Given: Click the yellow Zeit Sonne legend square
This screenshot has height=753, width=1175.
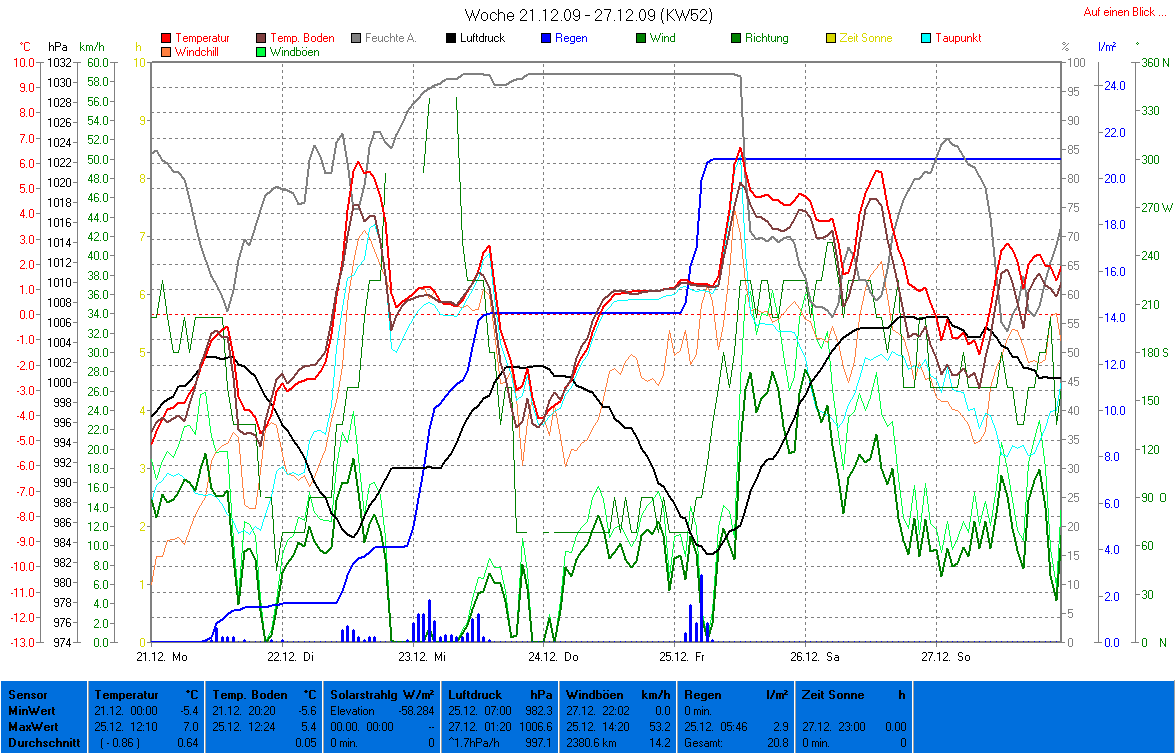Looking at the screenshot, I should coord(831,38).
